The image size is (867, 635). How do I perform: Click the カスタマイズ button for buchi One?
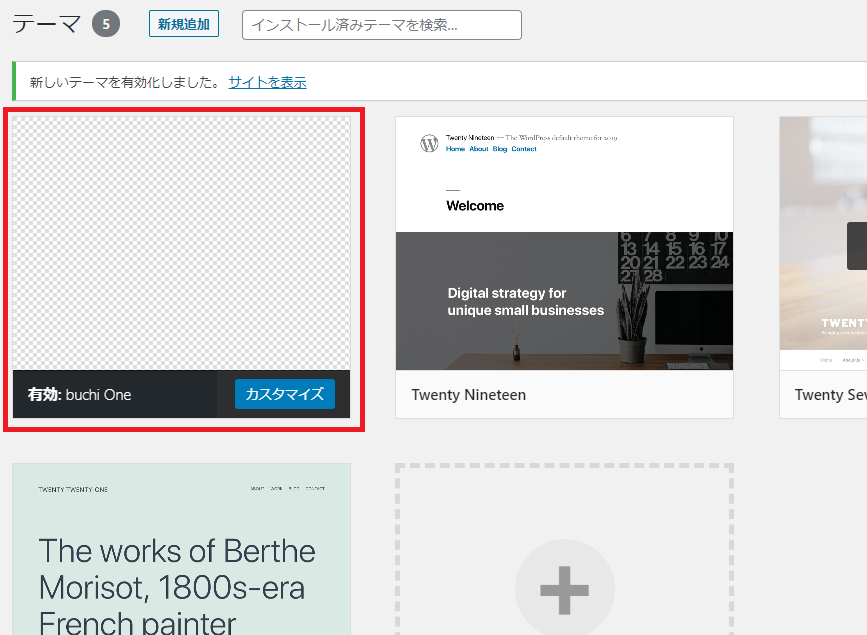[285, 394]
